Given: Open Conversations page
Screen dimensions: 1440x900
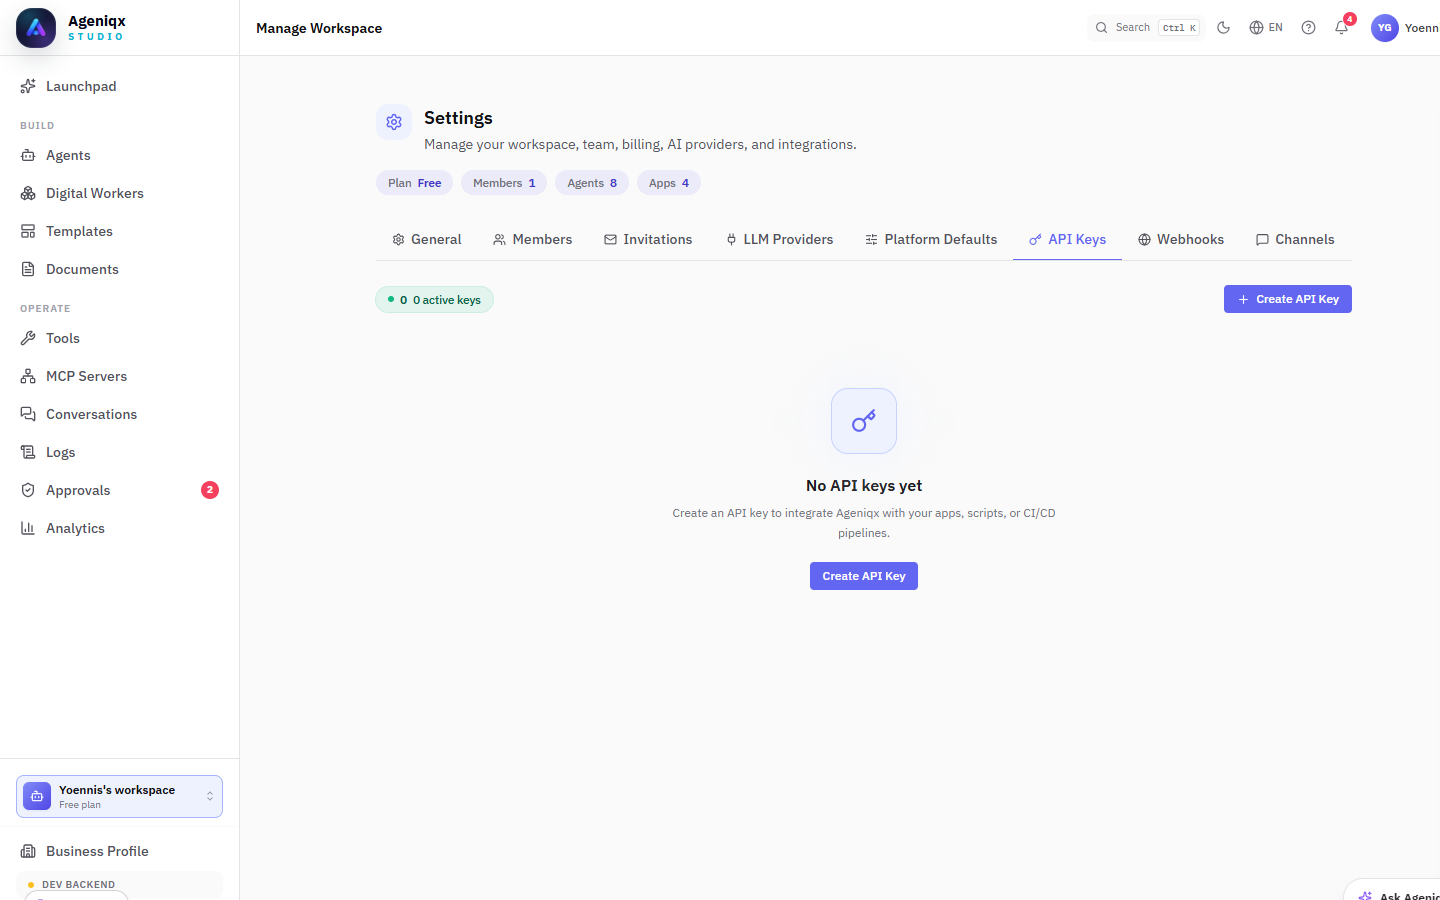Looking at the screenshot, I should [120, 414].
